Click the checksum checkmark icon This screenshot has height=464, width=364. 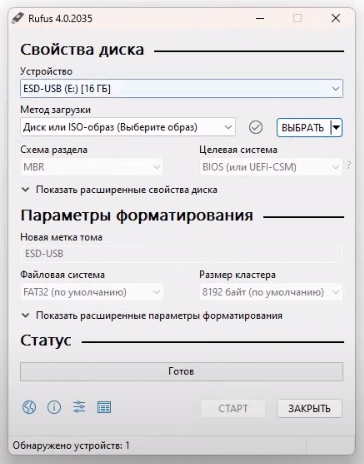(x=256, y=127)
